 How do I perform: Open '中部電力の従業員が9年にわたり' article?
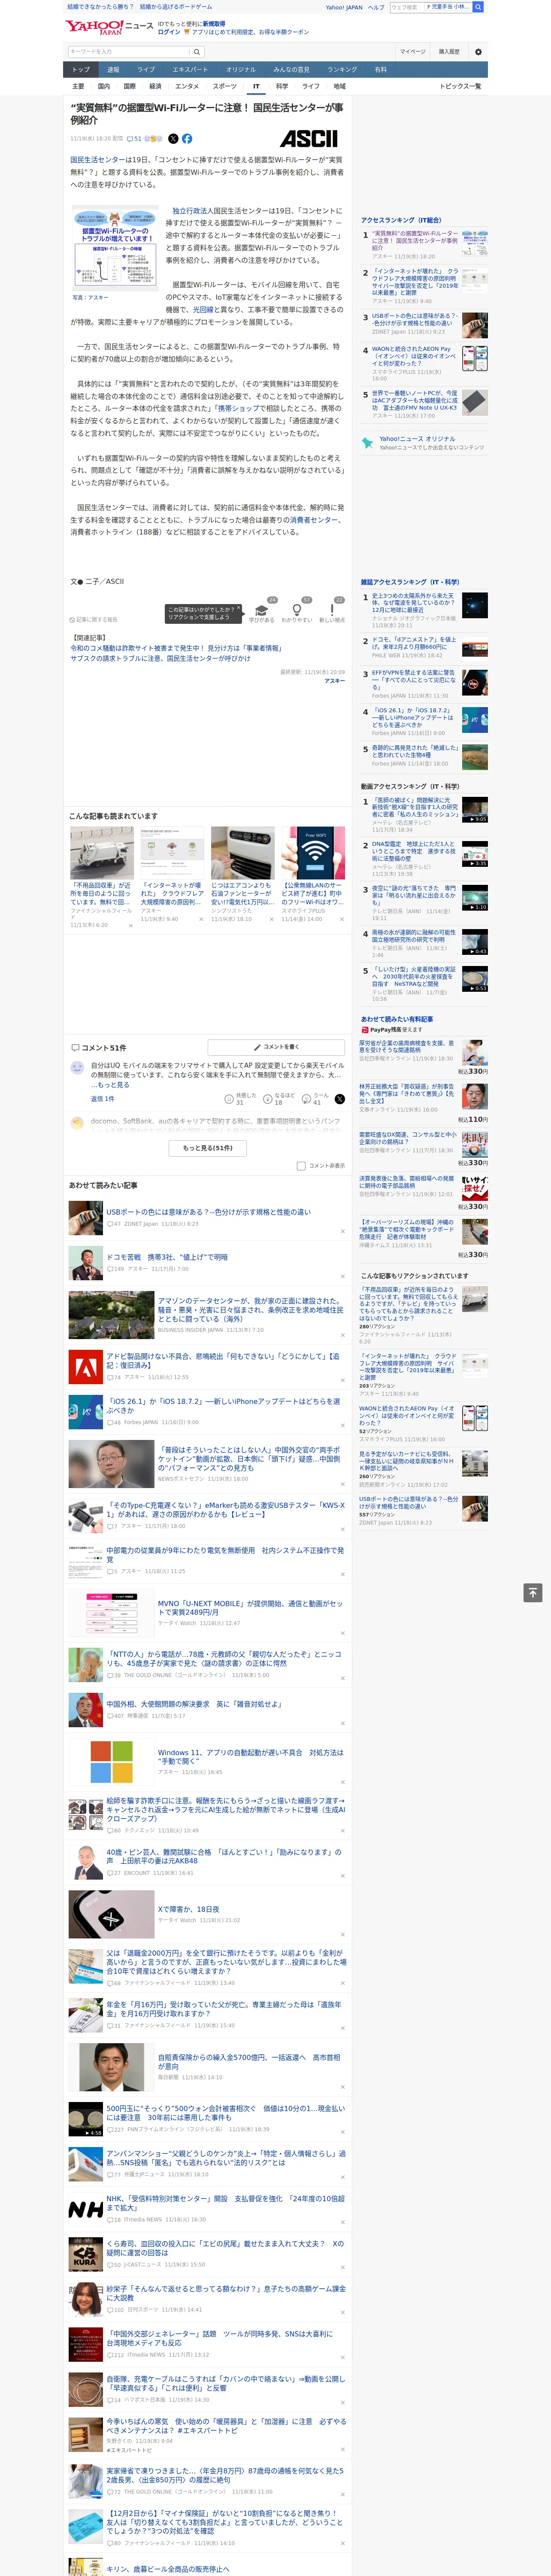225,1555
